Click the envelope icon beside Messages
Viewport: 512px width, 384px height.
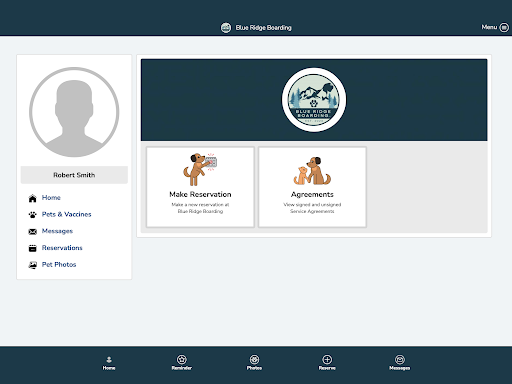32,232
